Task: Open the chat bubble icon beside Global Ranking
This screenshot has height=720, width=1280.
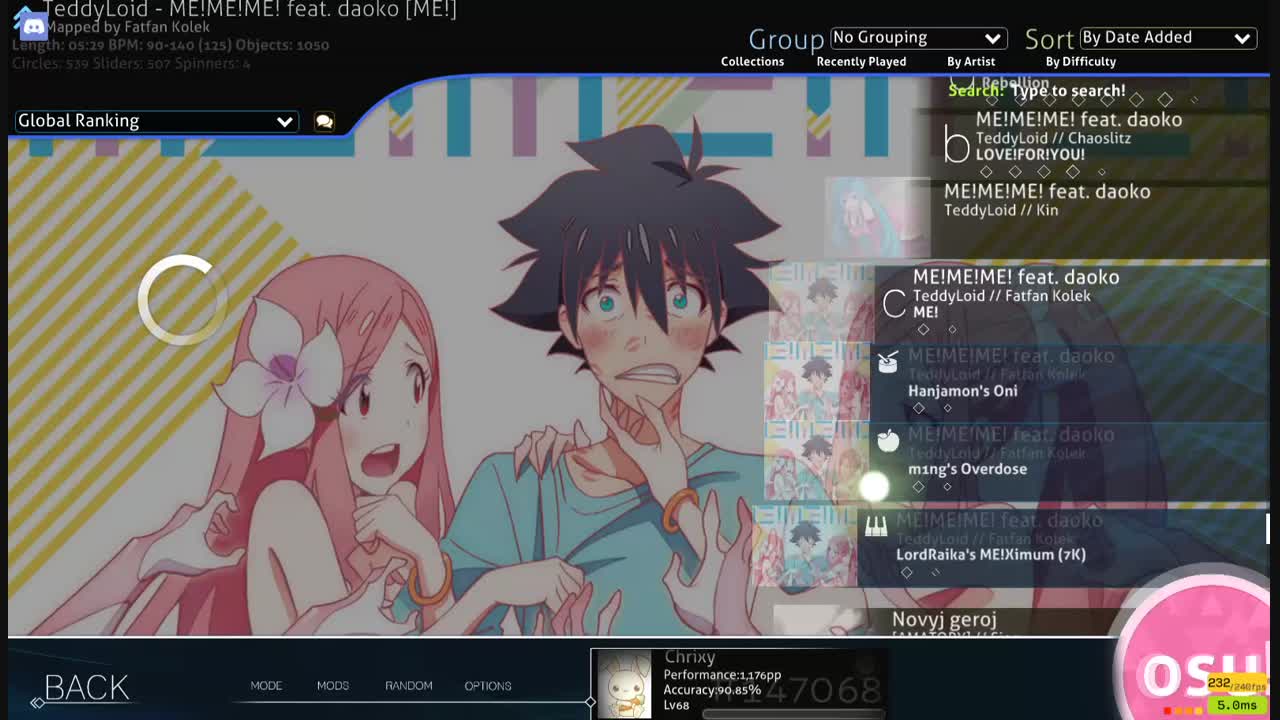Action: click(x=324, y=121)
